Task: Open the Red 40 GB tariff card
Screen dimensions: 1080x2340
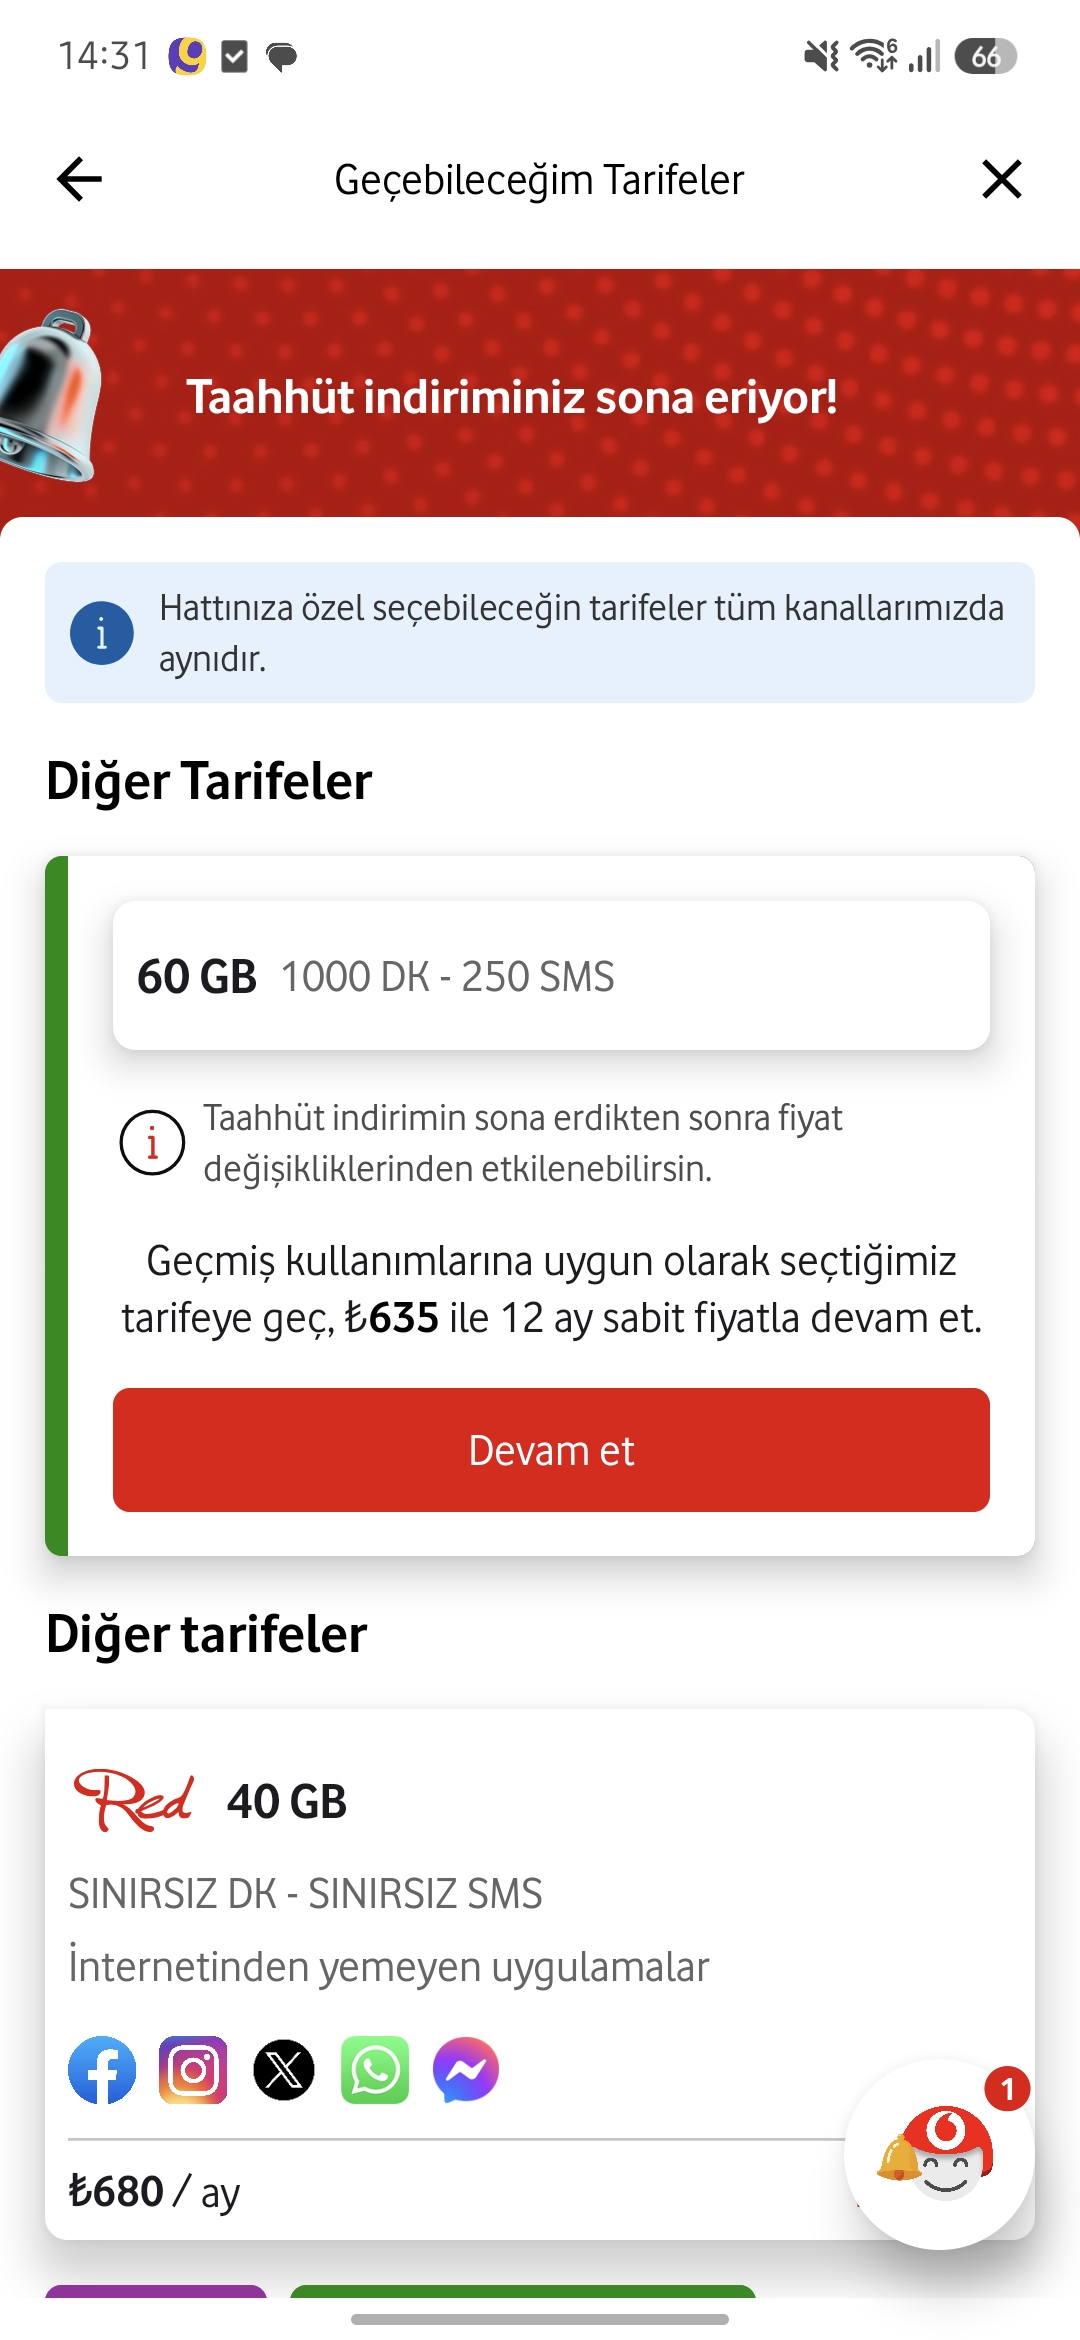Action: pos(540,1974)
